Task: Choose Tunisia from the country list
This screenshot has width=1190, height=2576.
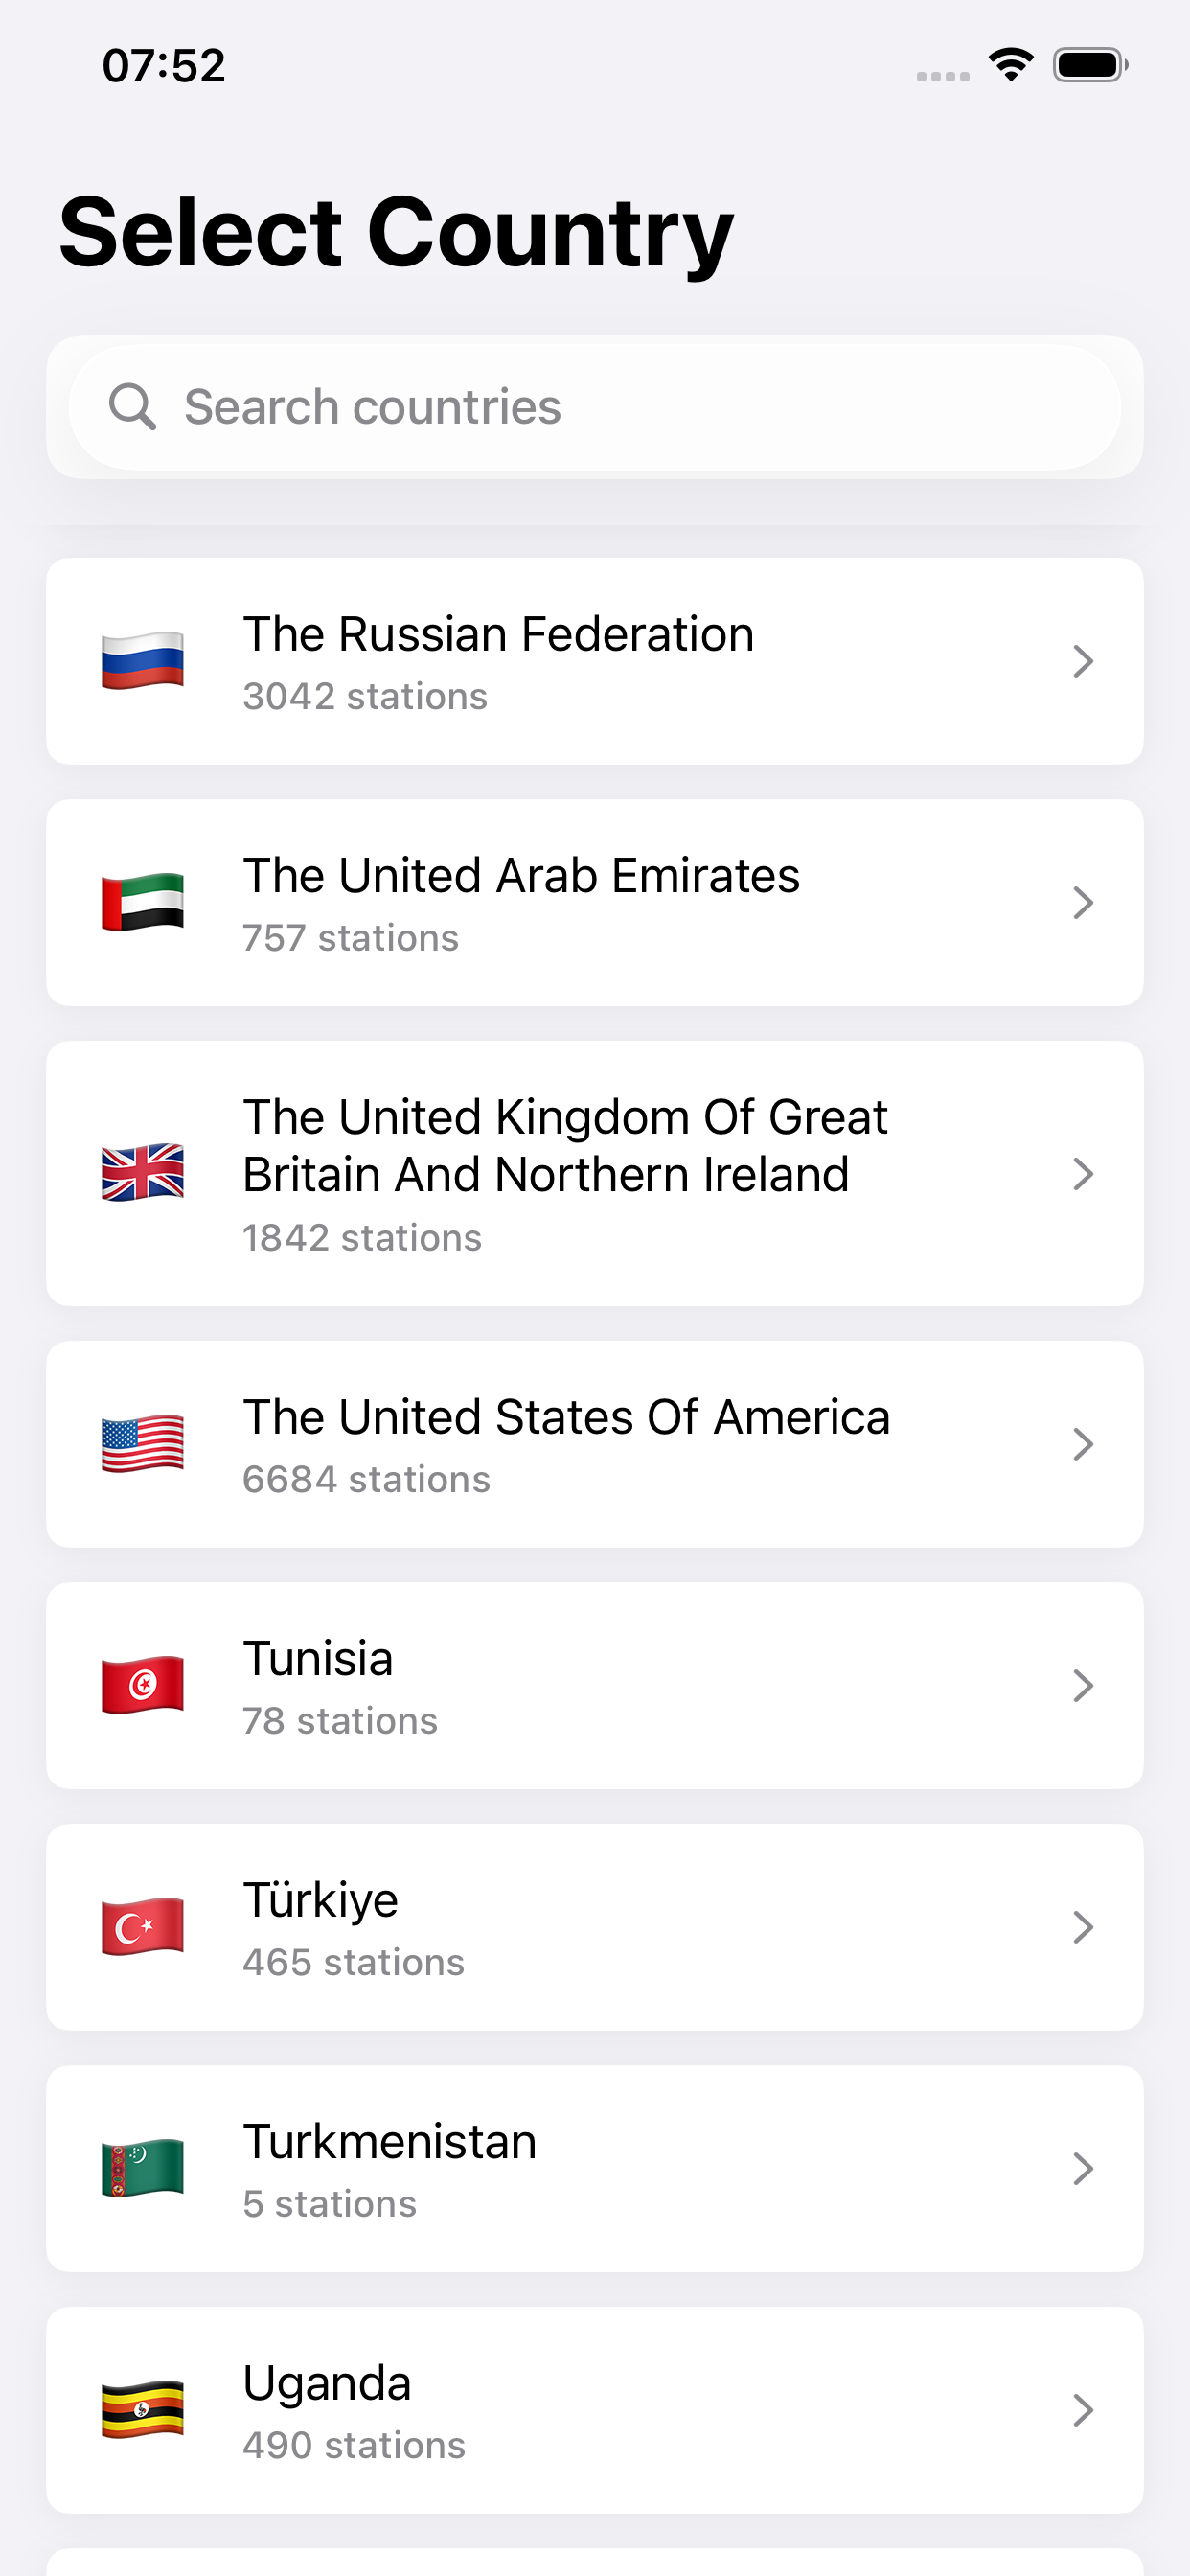Action: tap(318, 1659)
